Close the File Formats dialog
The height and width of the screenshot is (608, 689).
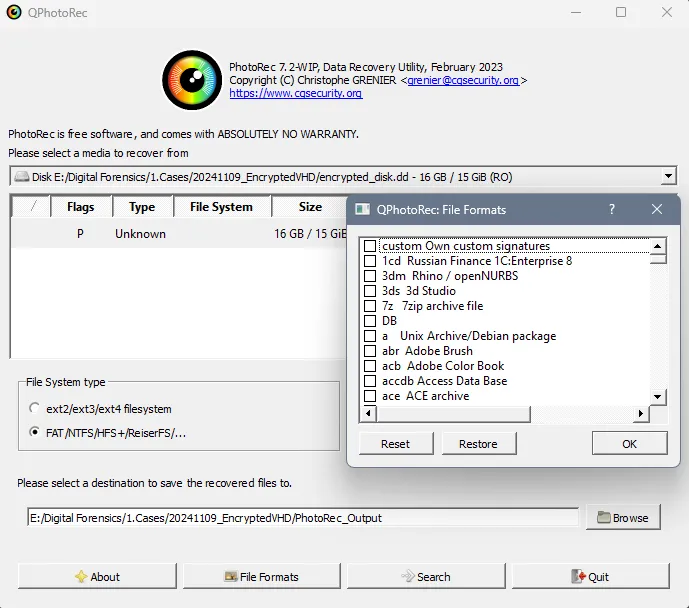(x=657, y=210)
